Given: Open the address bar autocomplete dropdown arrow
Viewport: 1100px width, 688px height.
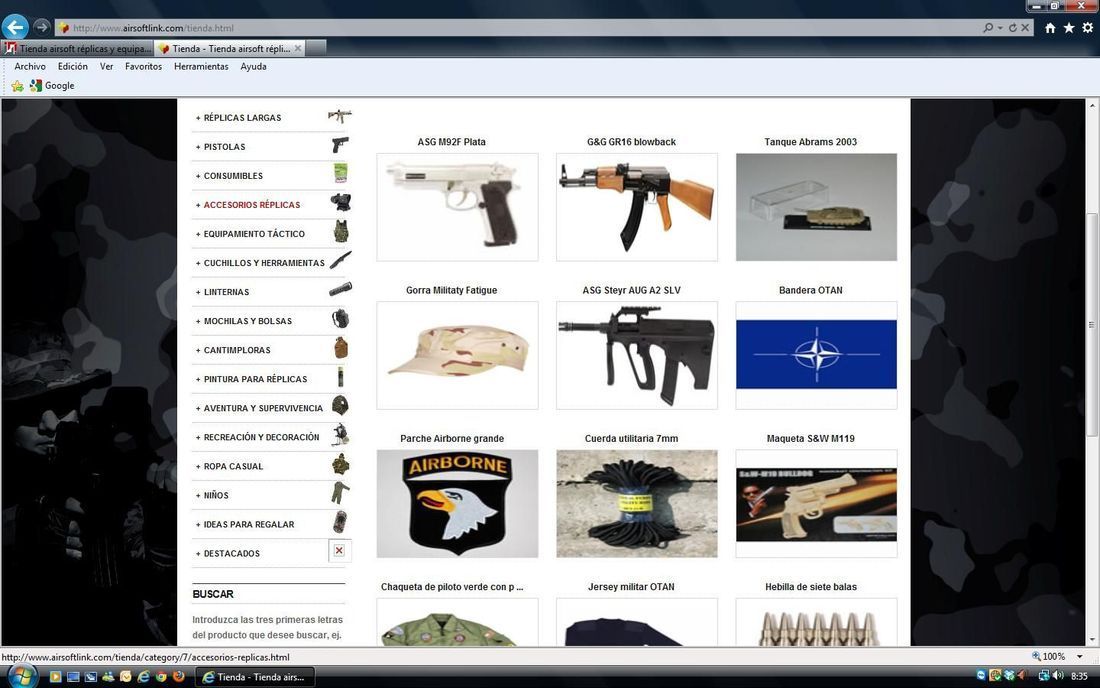Looking at the screenshot, I should (1000, 28).
